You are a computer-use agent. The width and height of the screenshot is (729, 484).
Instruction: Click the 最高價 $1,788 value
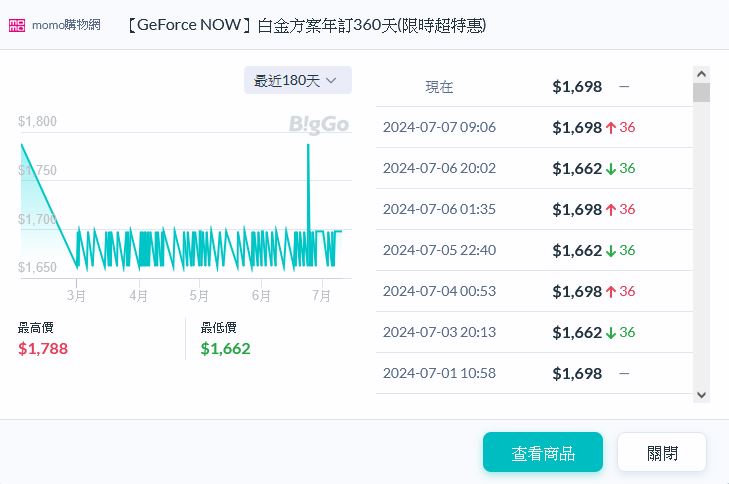point(43,348)
